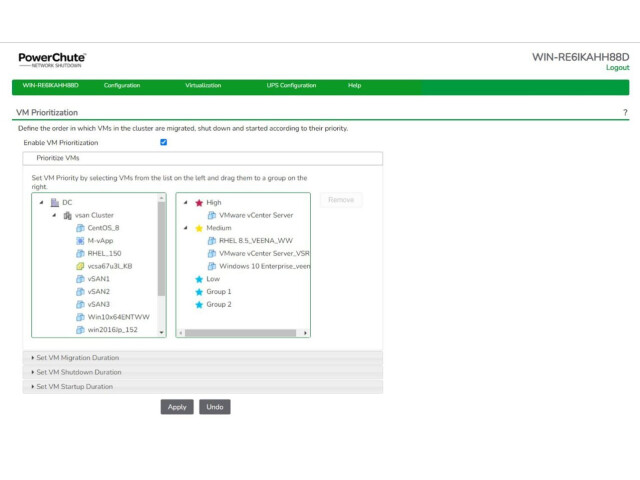The width and height of the screenshot is (640, 480).
Task: Open the UPS Configuration menu
Action: (291, 85)
